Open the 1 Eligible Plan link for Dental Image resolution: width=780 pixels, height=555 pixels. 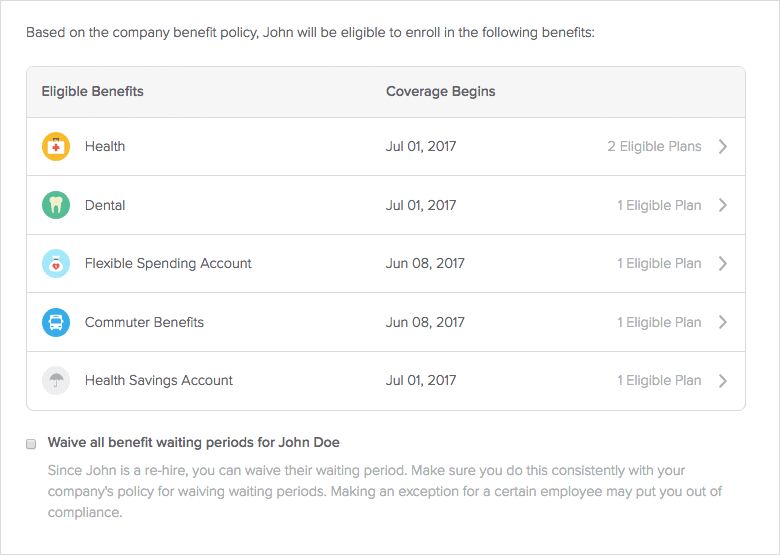659,205
